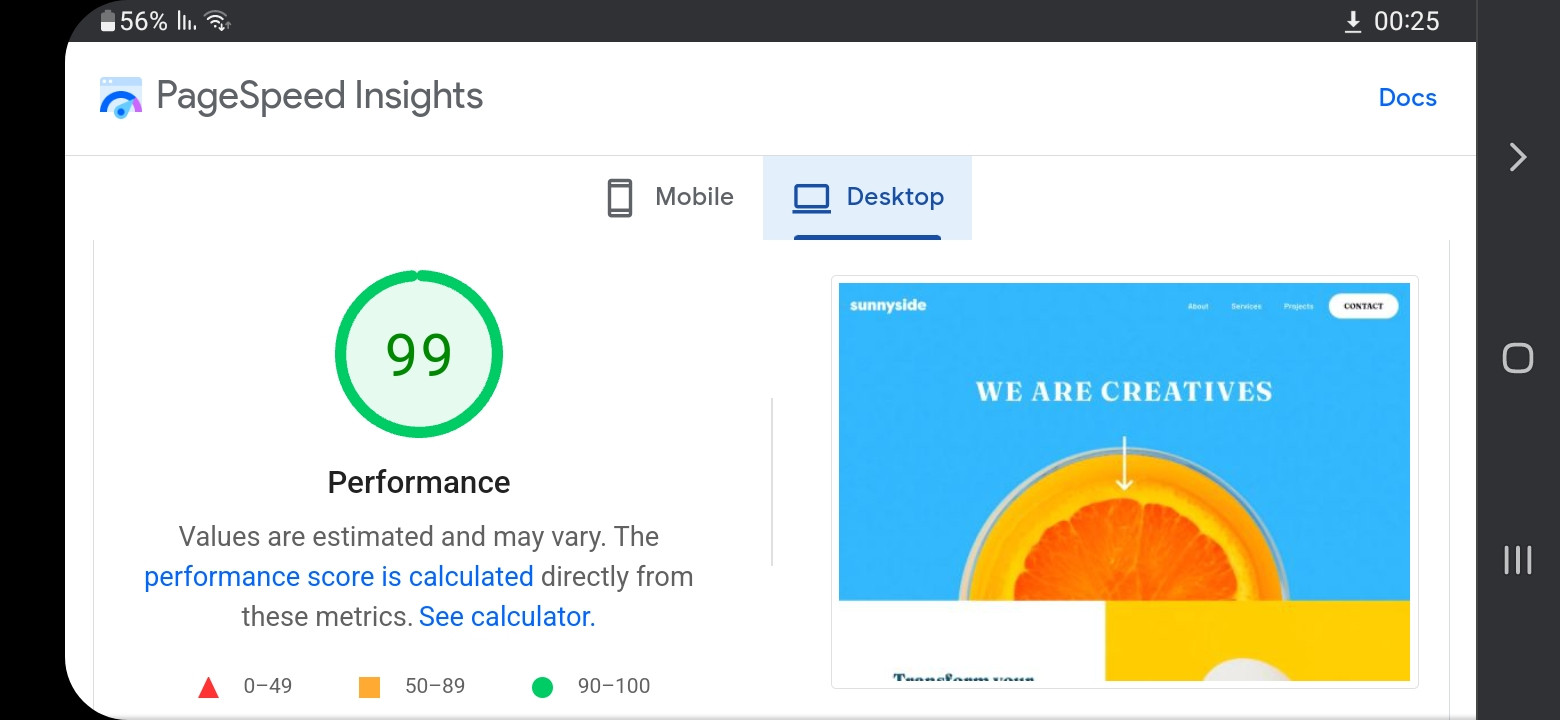Tap the download icon in the status bar

click(x=1353, y=22)
